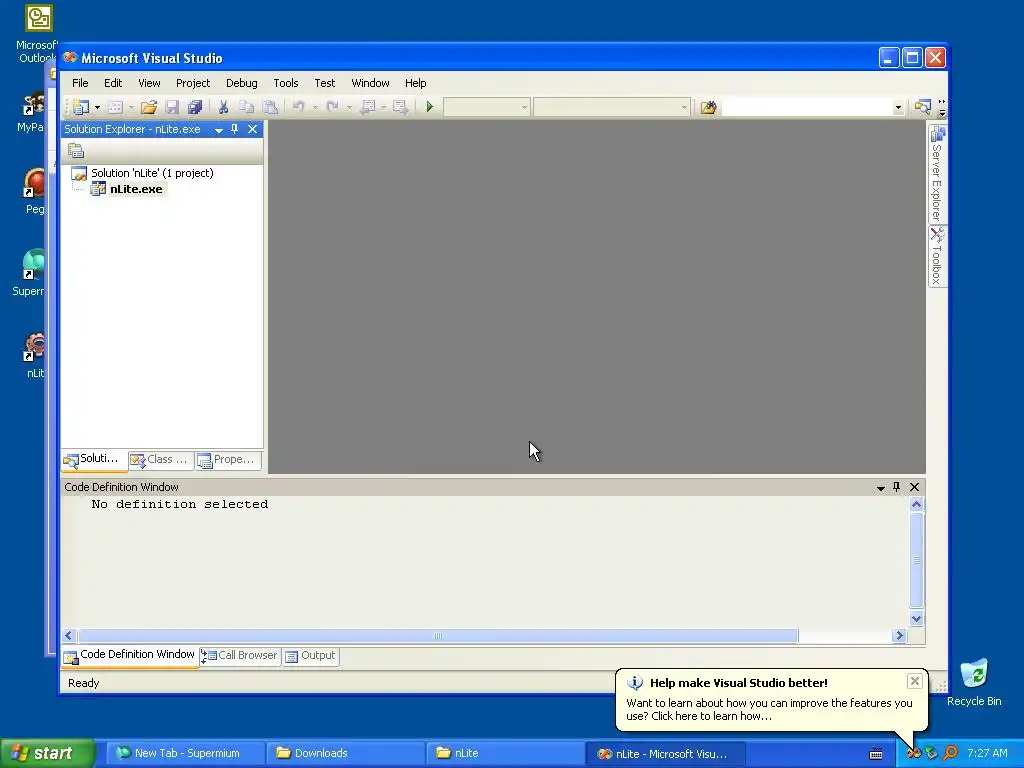Screen dimensions: 1024x768
Task: Open the View menu
Action: click(x=149, y=83)
